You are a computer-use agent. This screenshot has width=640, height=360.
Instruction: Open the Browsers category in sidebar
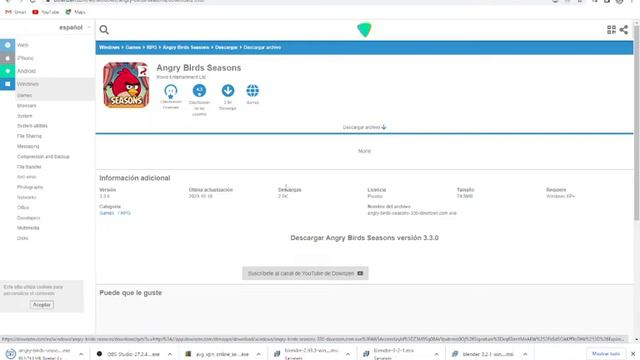click(x=27, y=105)
